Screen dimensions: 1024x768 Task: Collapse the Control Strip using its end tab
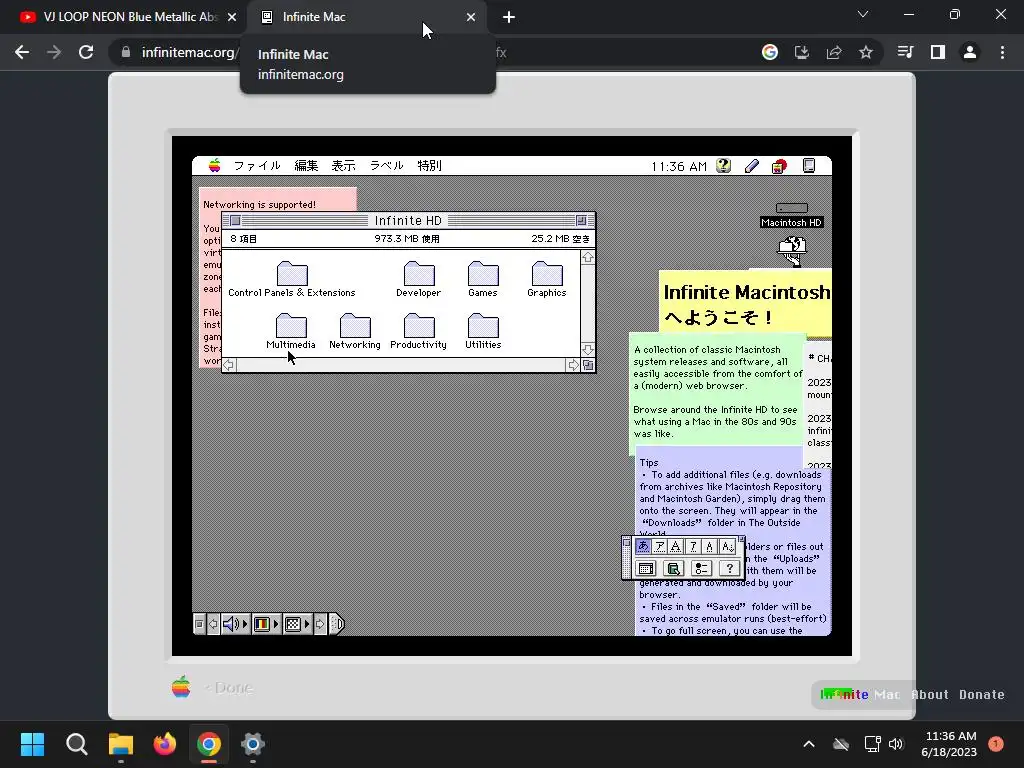[336, 624]
